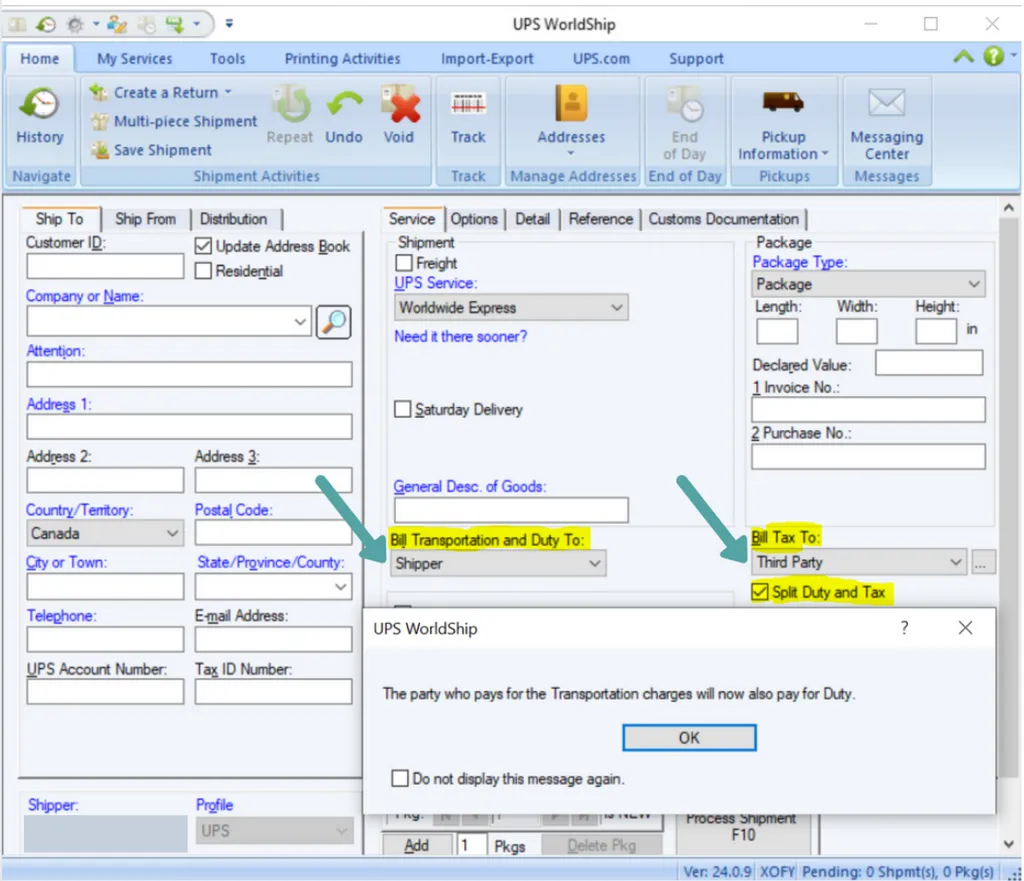Open the Messaging Center
This screenshot has width=1024, height=881.
[x=886, y=110]
